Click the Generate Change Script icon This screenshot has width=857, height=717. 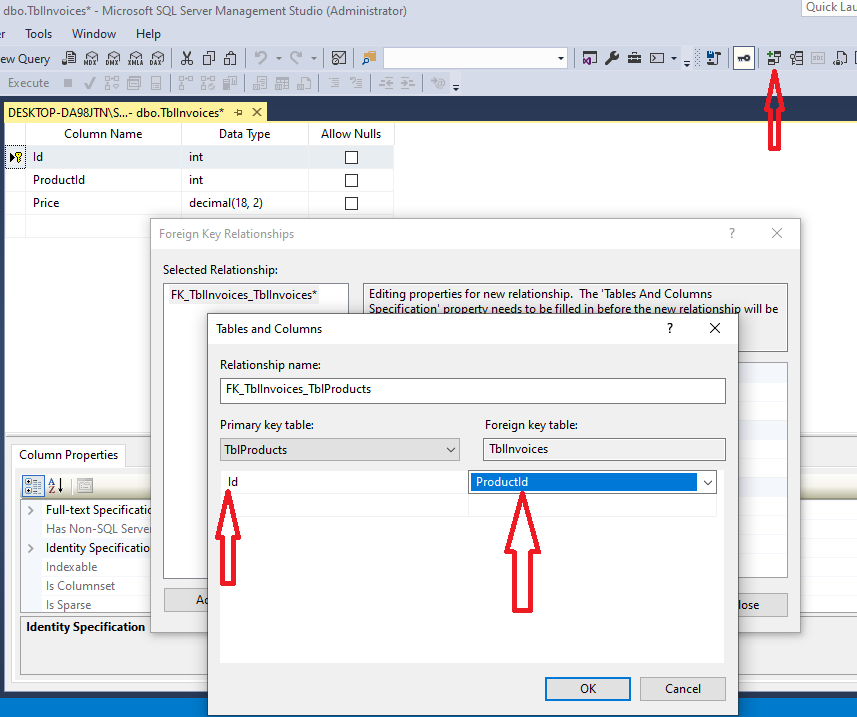pos(713,58)
